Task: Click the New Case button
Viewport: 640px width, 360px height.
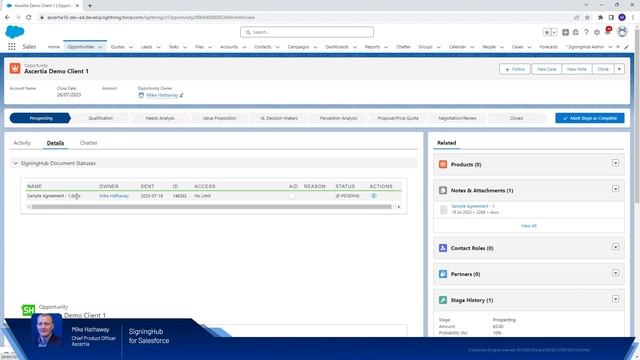Action: [x=547, y=69]
